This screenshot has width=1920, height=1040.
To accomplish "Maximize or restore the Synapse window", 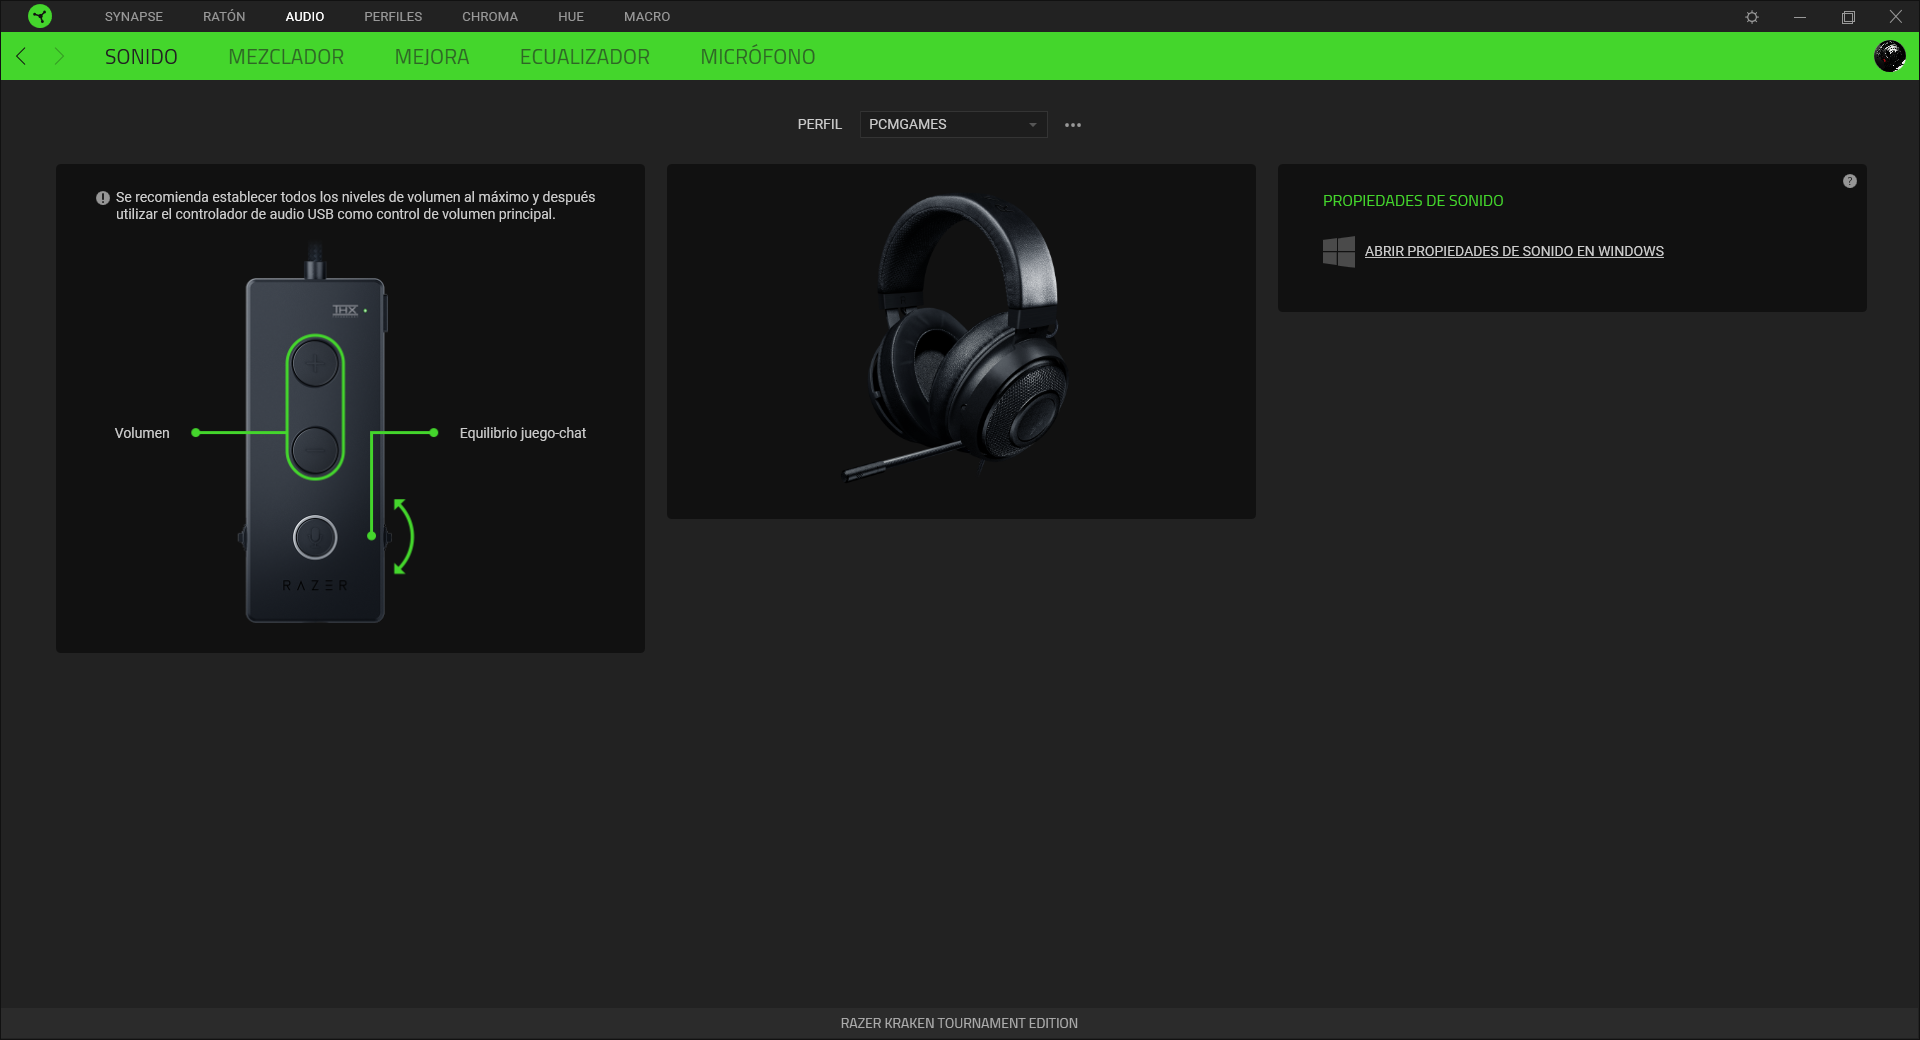I will (1848, 17).
